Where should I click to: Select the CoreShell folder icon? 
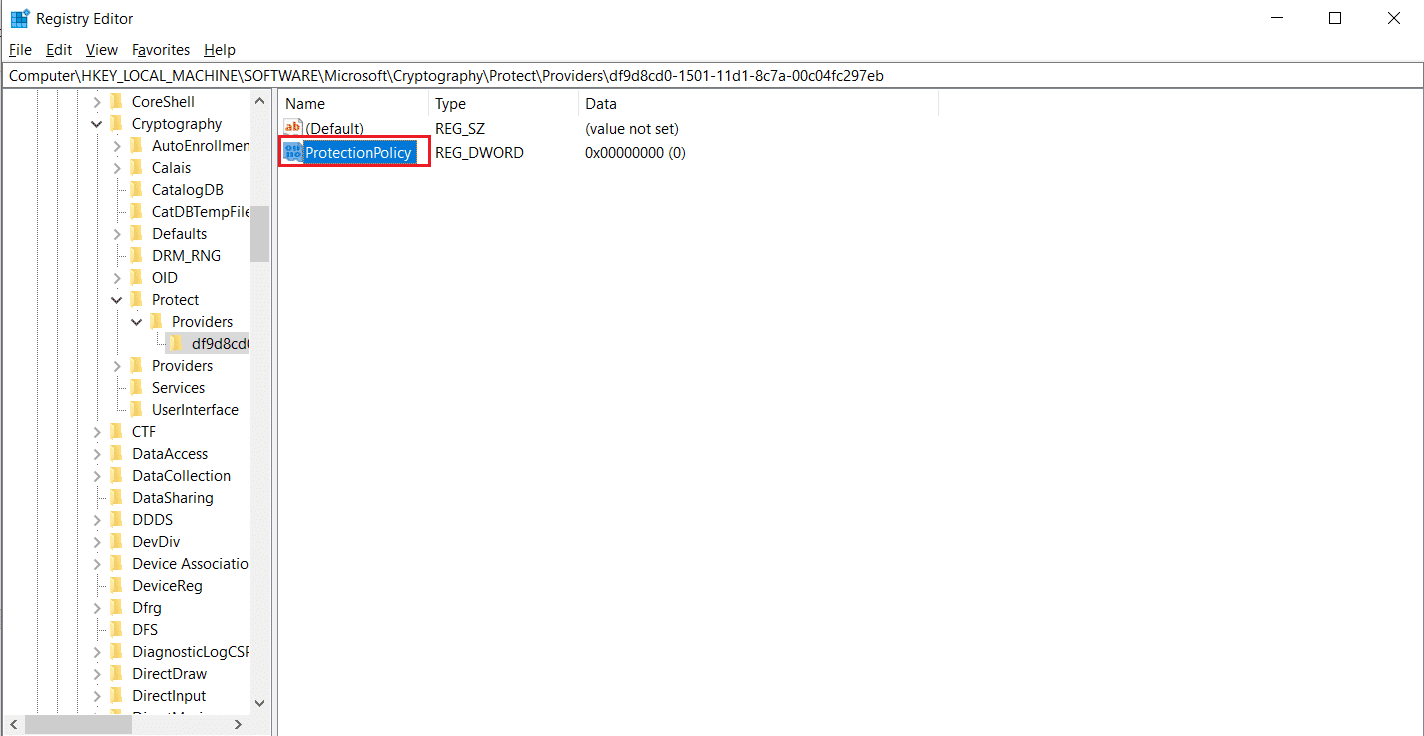click(116, 102)
